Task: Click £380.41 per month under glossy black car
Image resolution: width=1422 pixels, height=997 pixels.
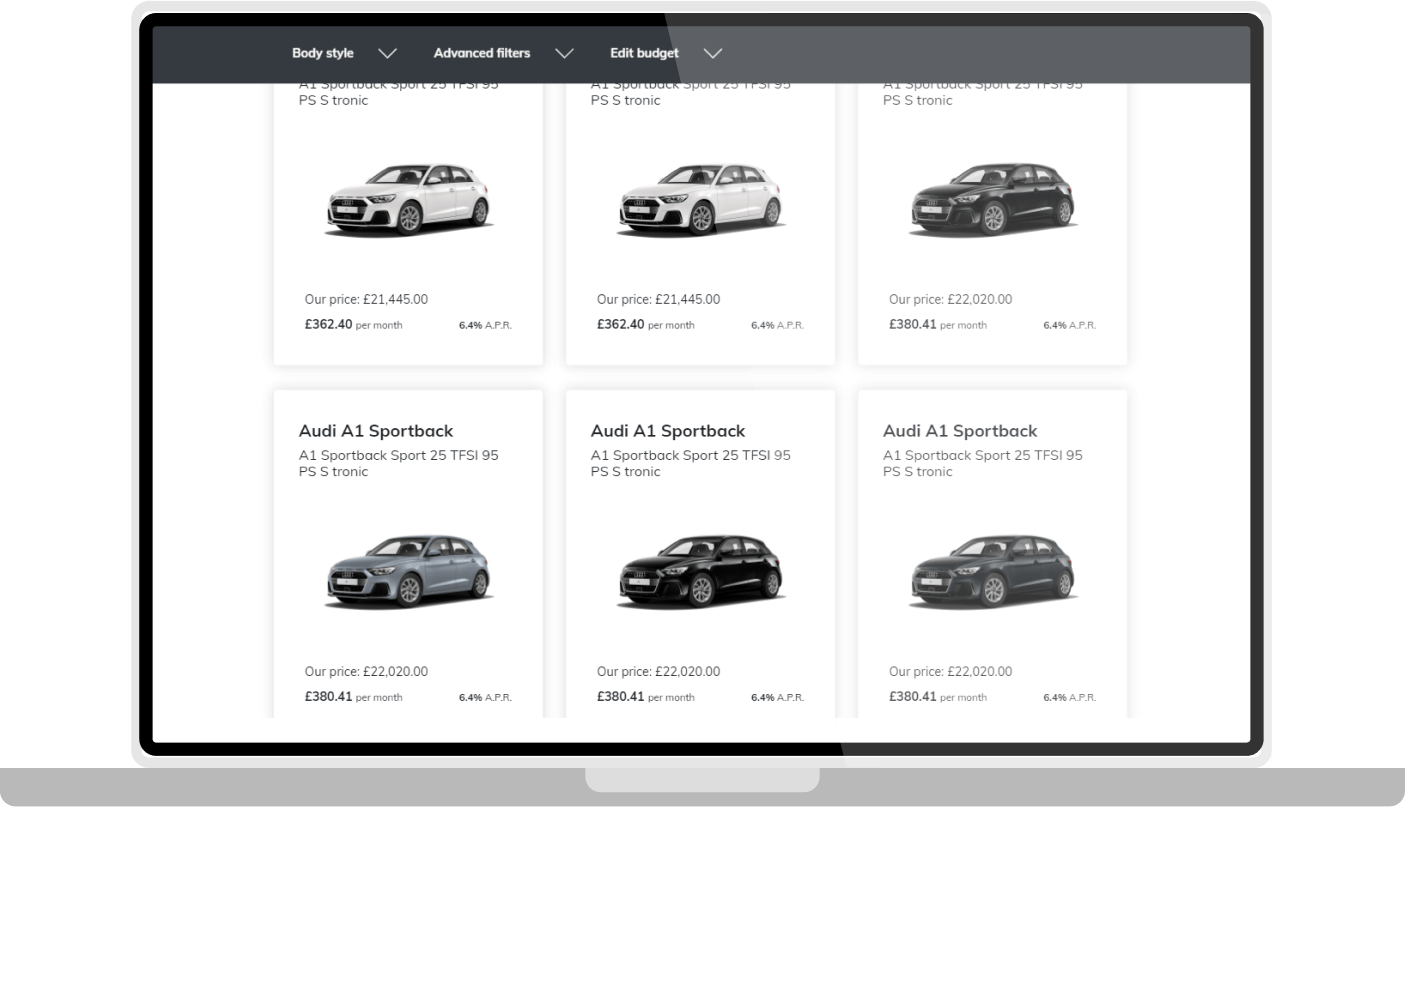Action: coord(645,697)
